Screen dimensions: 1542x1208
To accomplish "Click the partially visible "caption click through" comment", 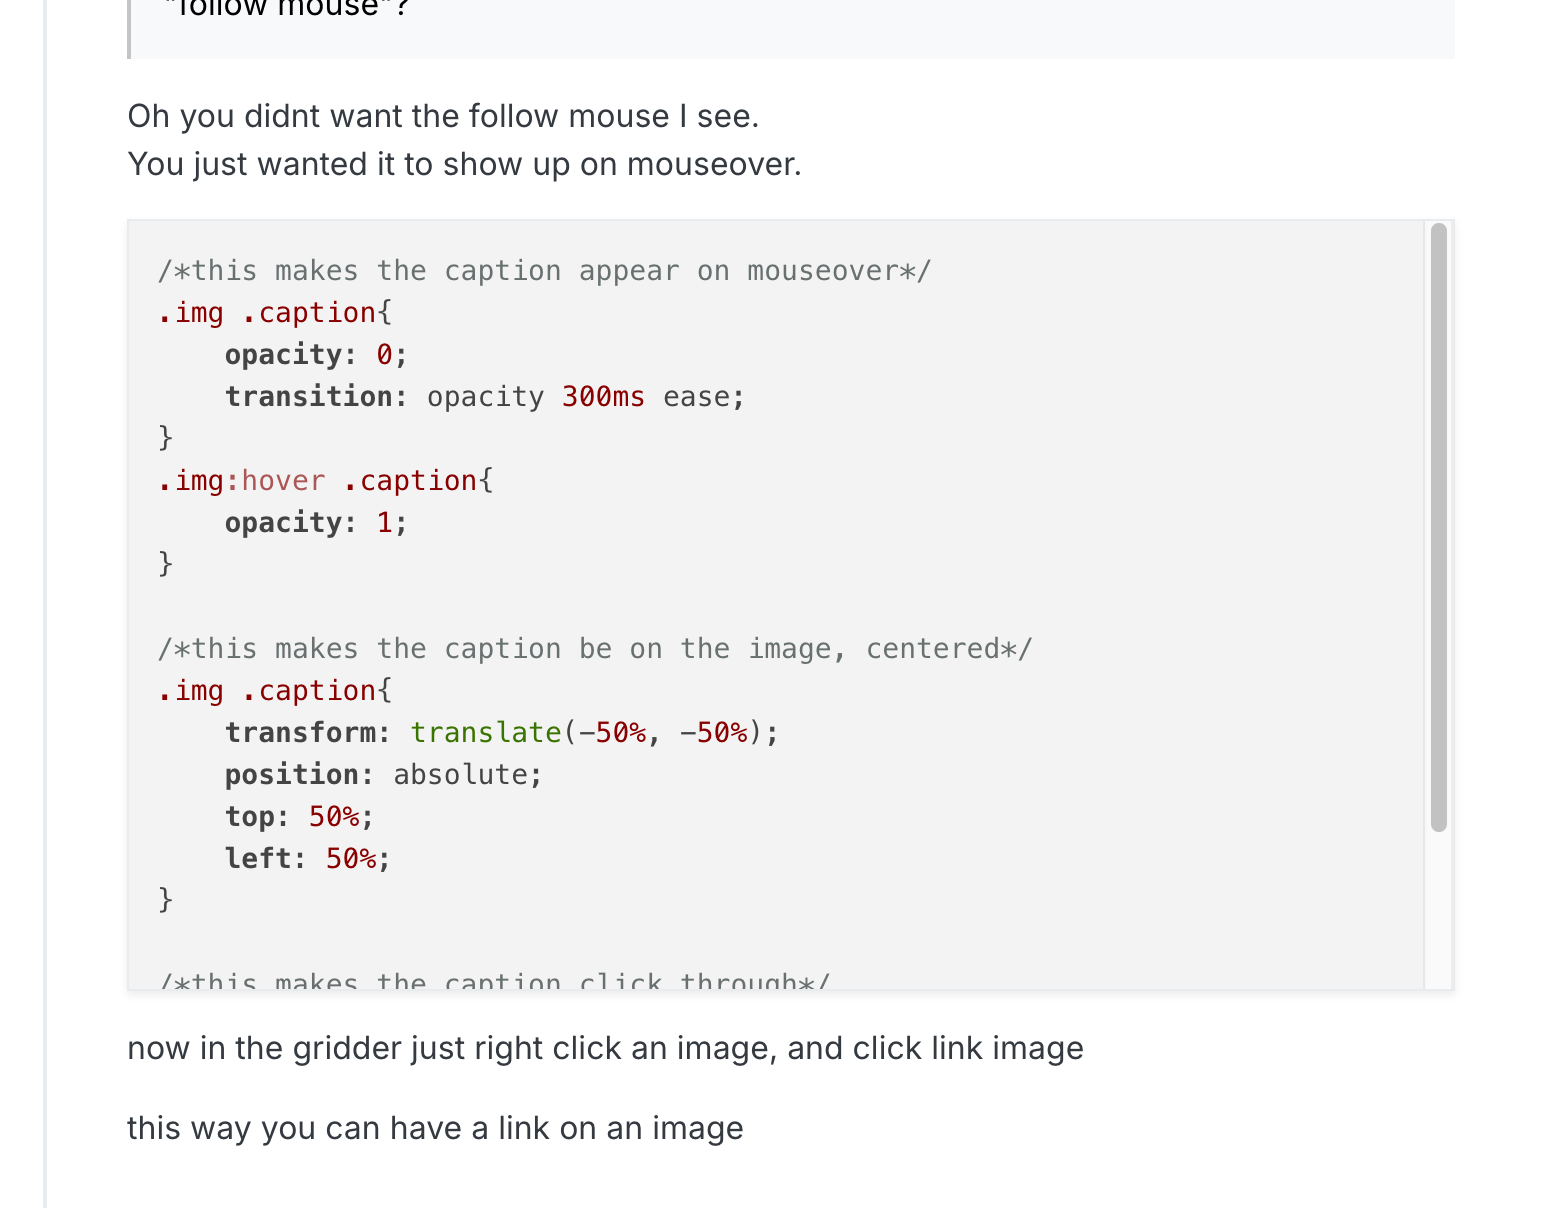I will pos(494,981).
